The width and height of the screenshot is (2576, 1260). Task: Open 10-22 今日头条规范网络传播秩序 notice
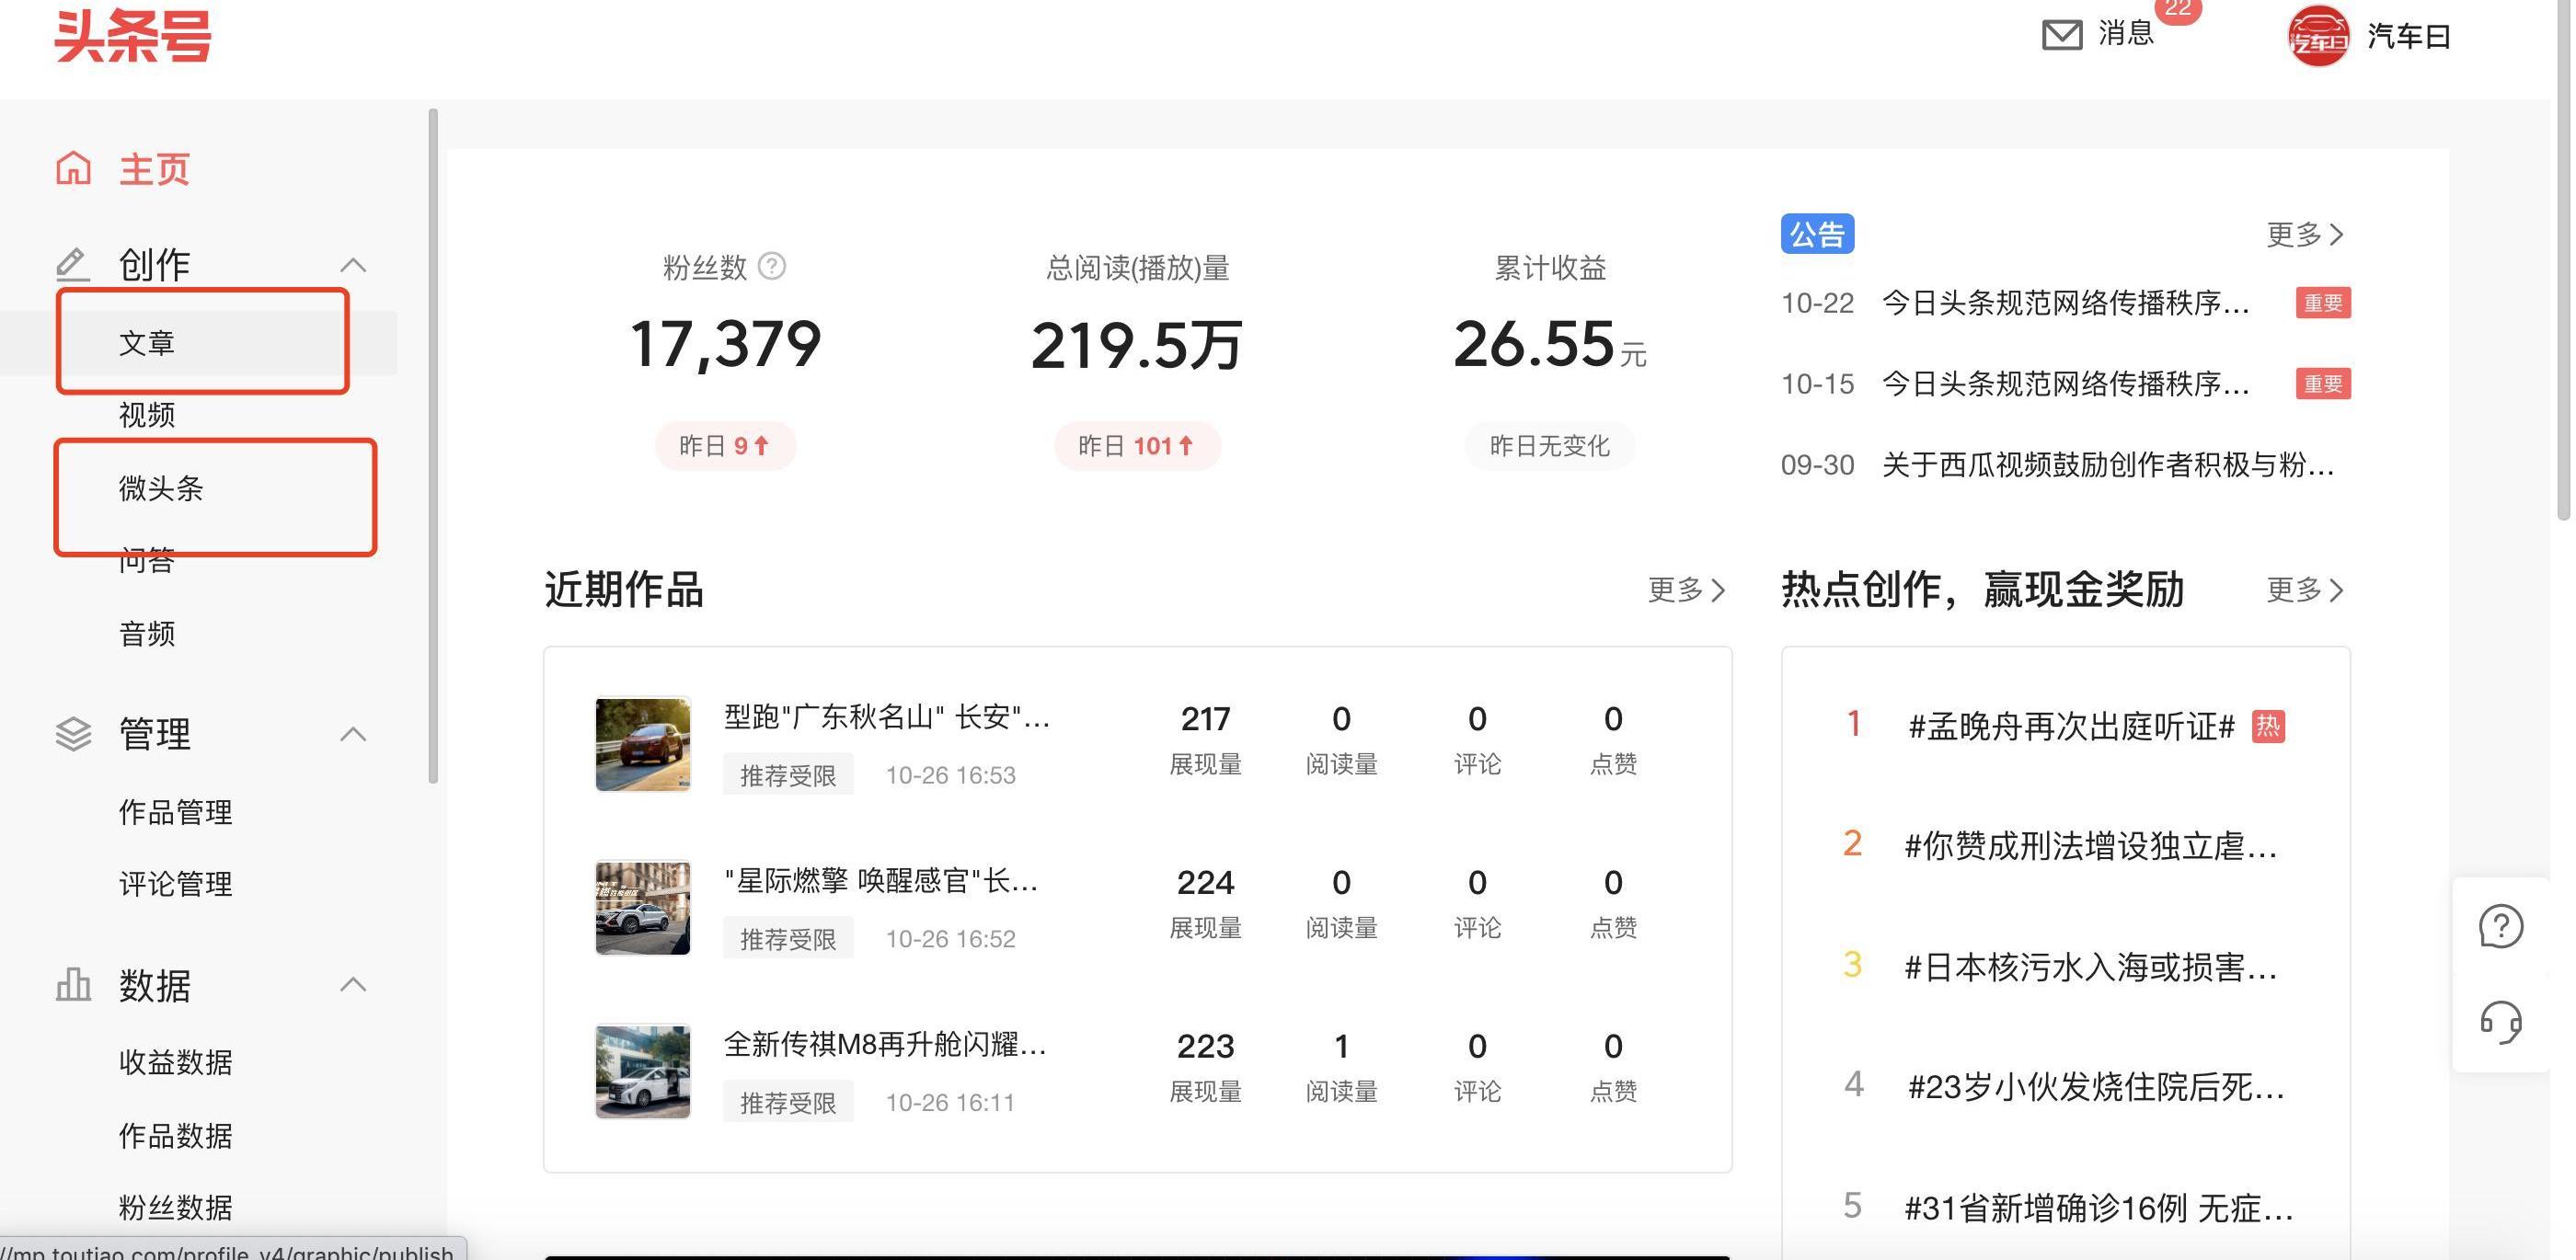tap(2066, 303)
